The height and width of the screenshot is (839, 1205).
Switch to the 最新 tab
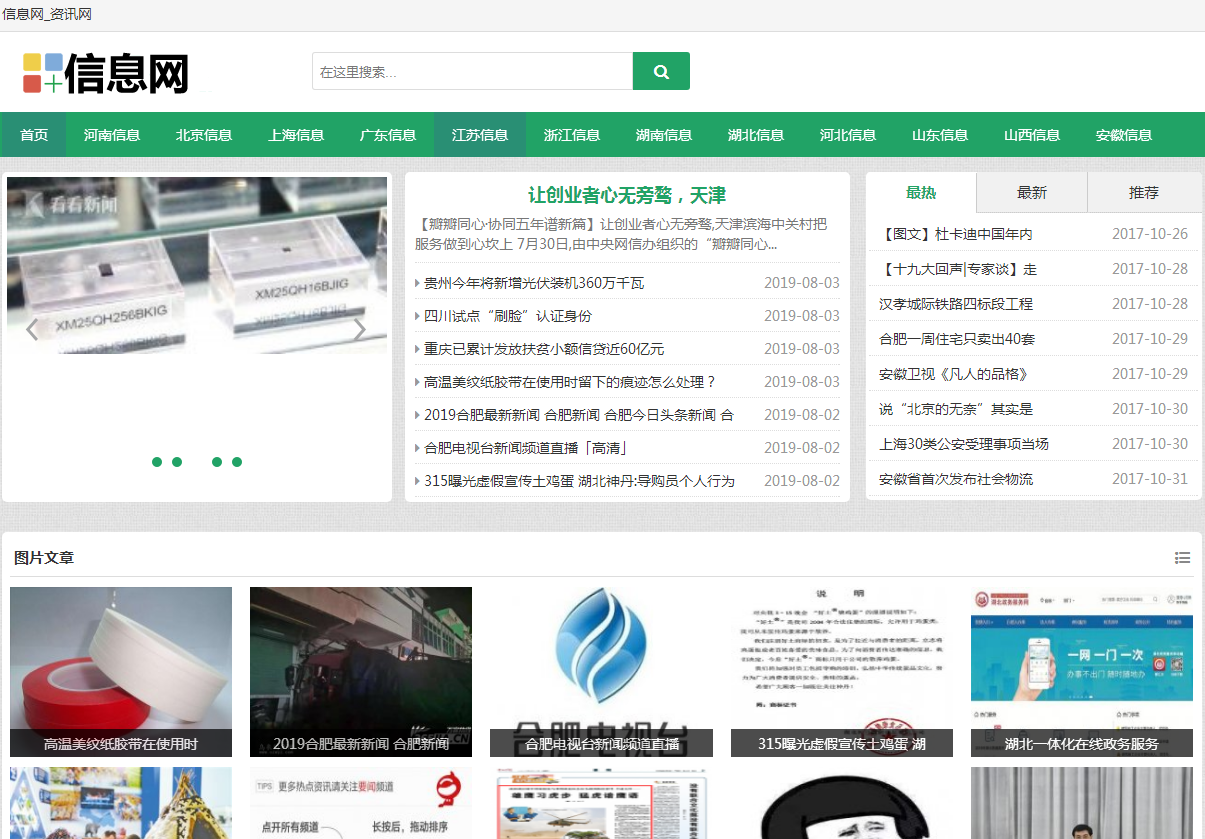1031,193
